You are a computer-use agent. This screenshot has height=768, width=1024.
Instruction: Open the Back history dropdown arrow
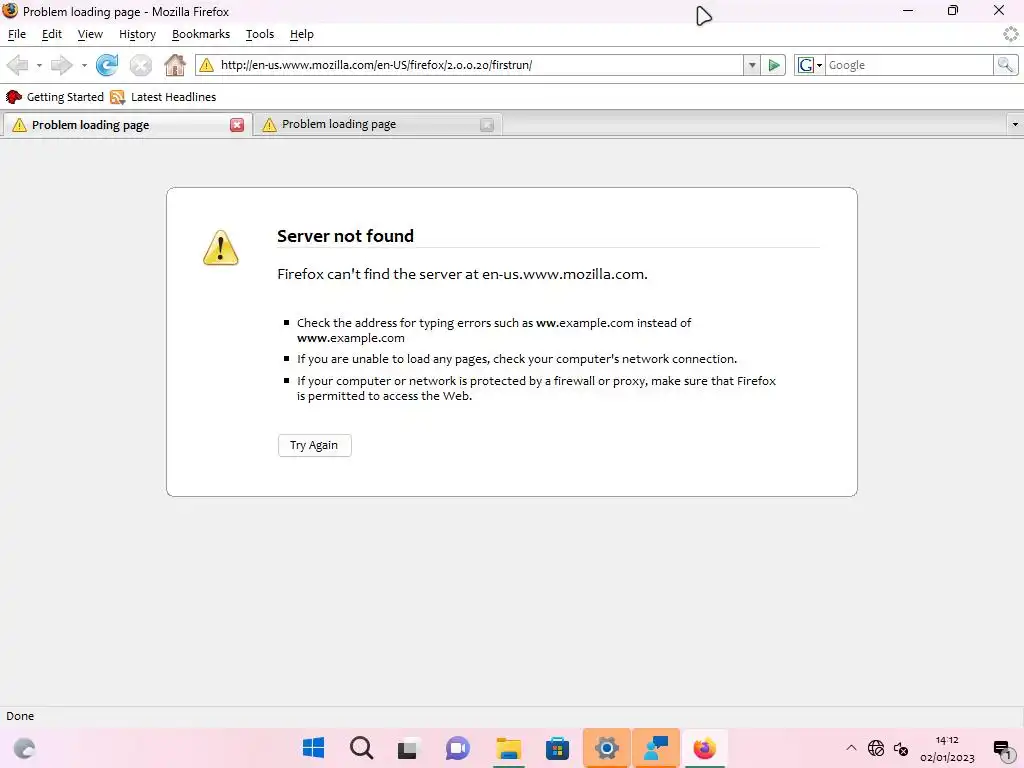pos(39,65)
